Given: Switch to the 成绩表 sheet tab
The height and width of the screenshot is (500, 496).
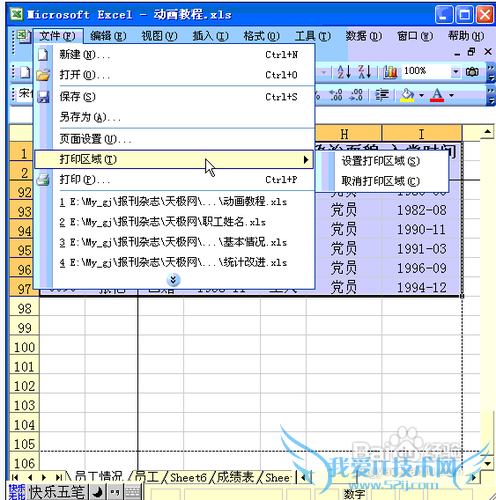Looking at the screenshot, I should (236, 477).
